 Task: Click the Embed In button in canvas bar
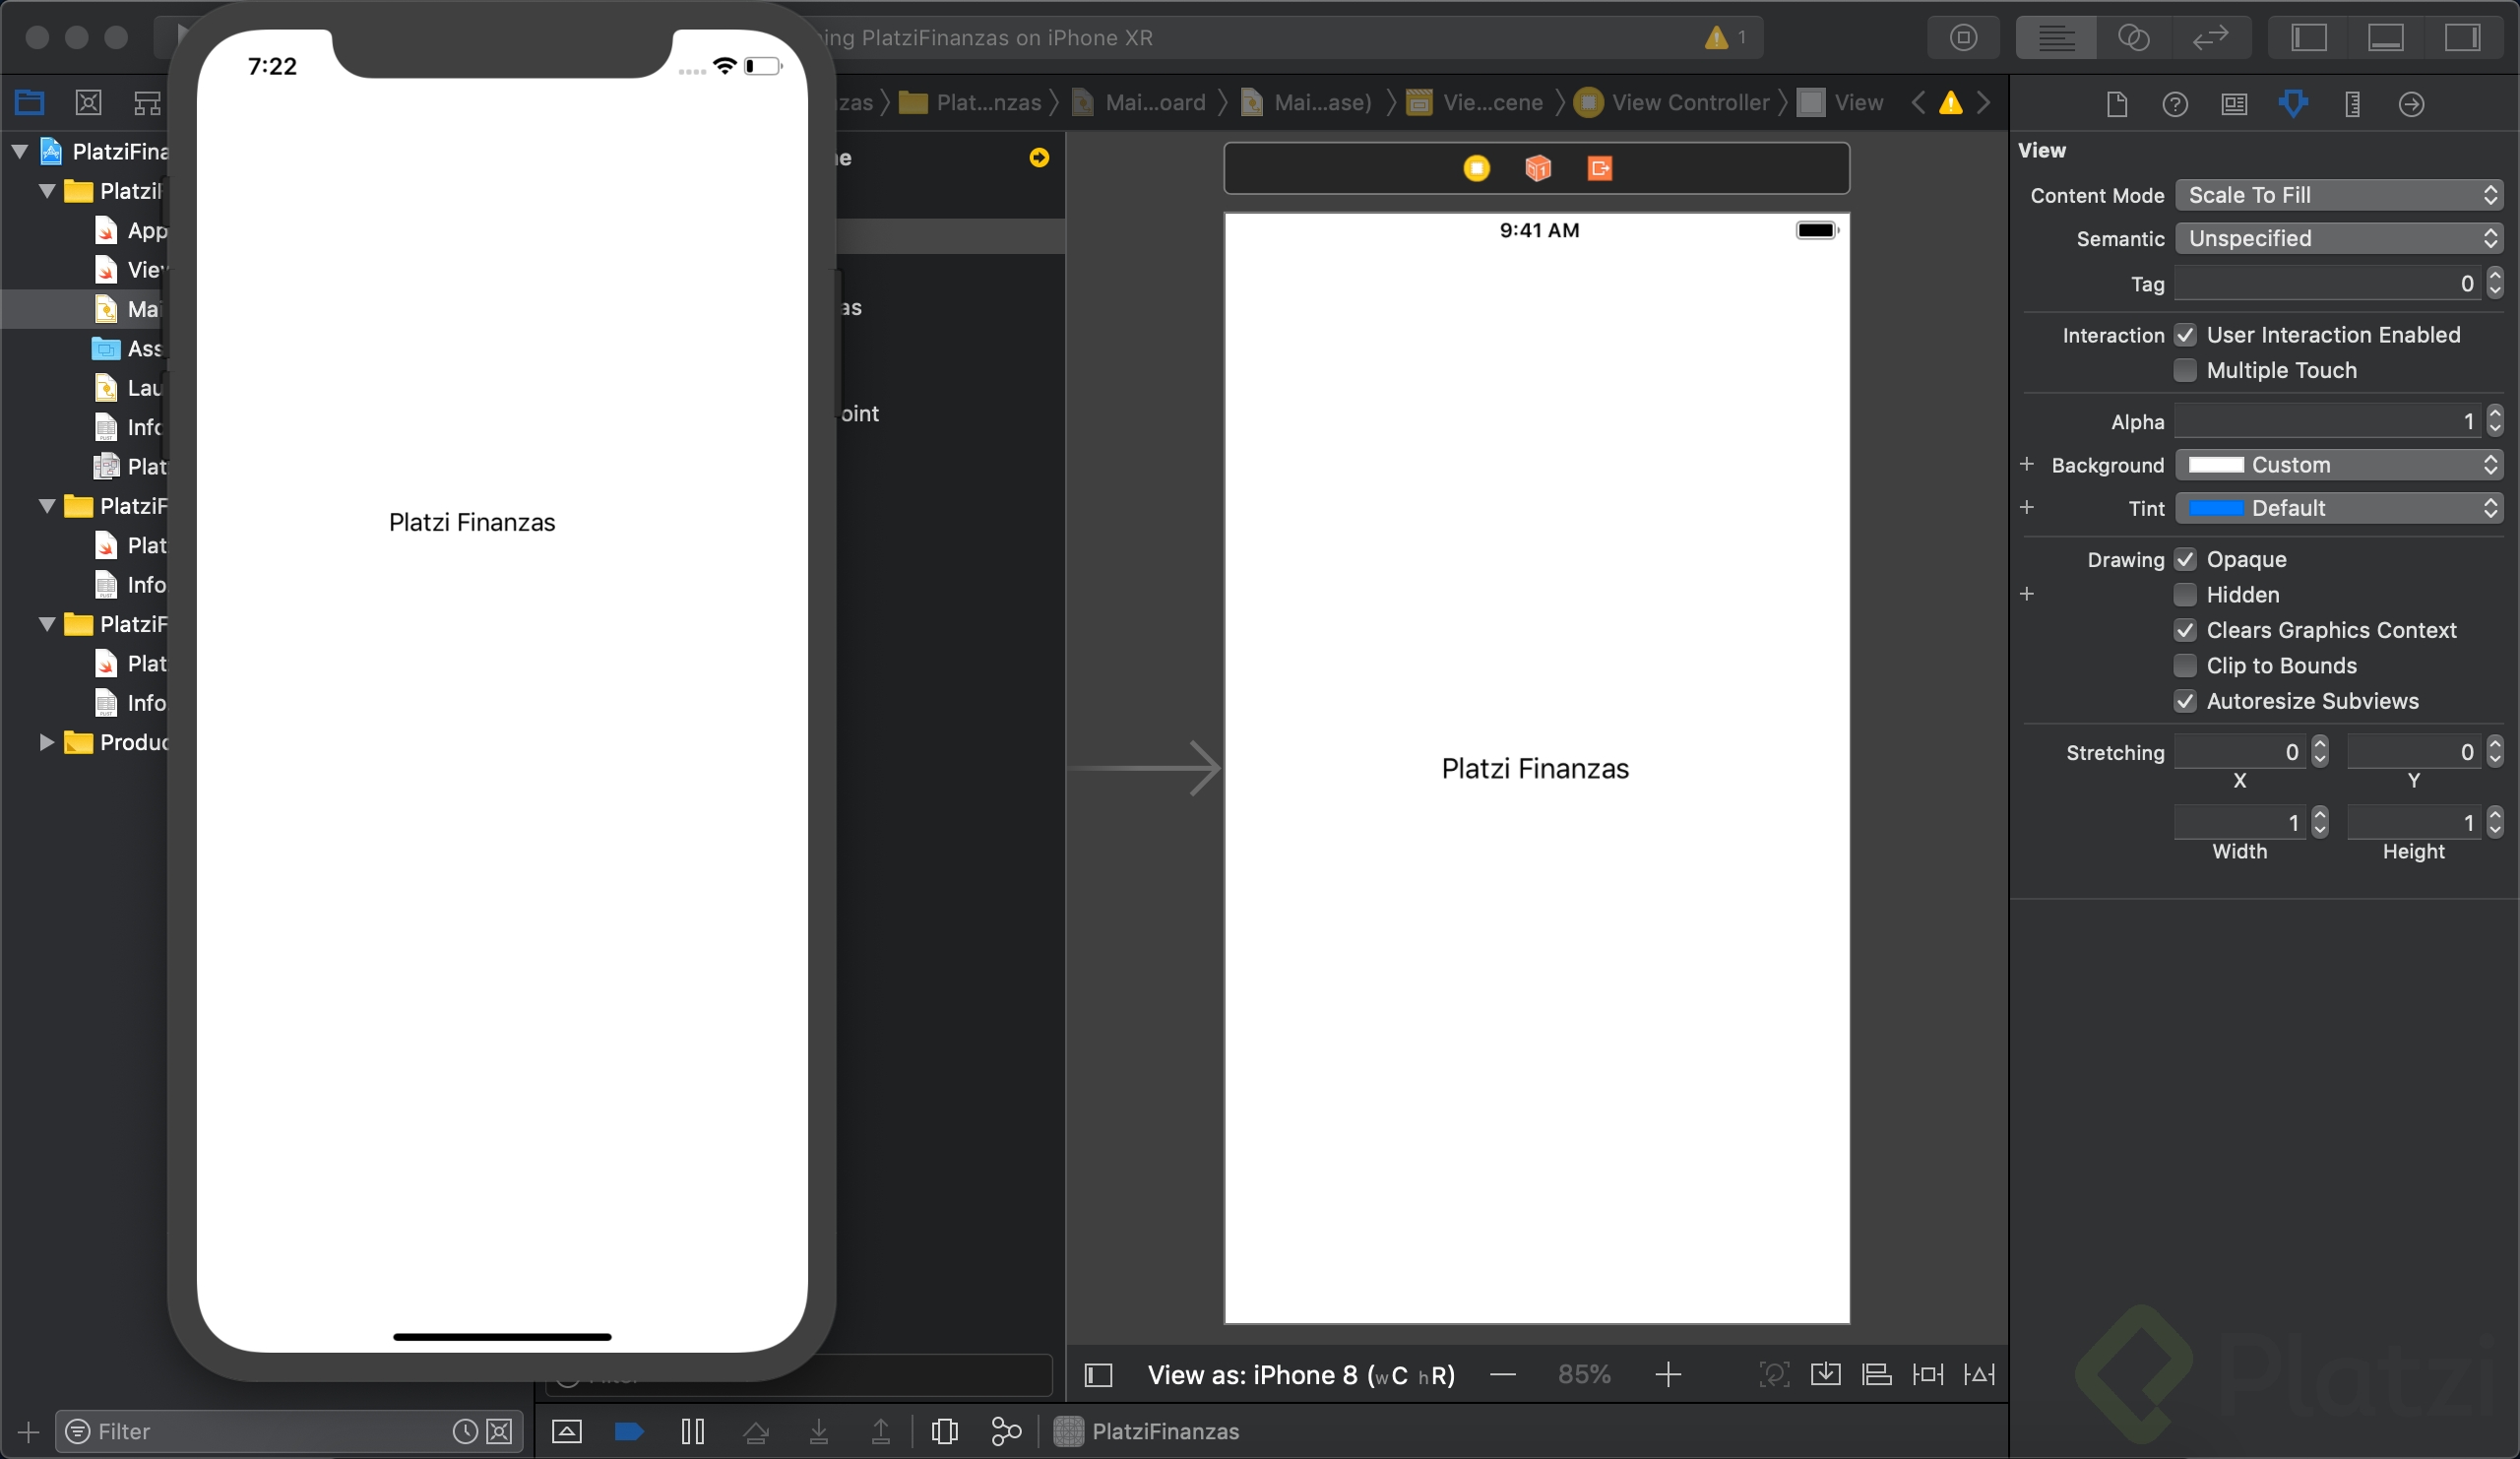point(1825,1374)
